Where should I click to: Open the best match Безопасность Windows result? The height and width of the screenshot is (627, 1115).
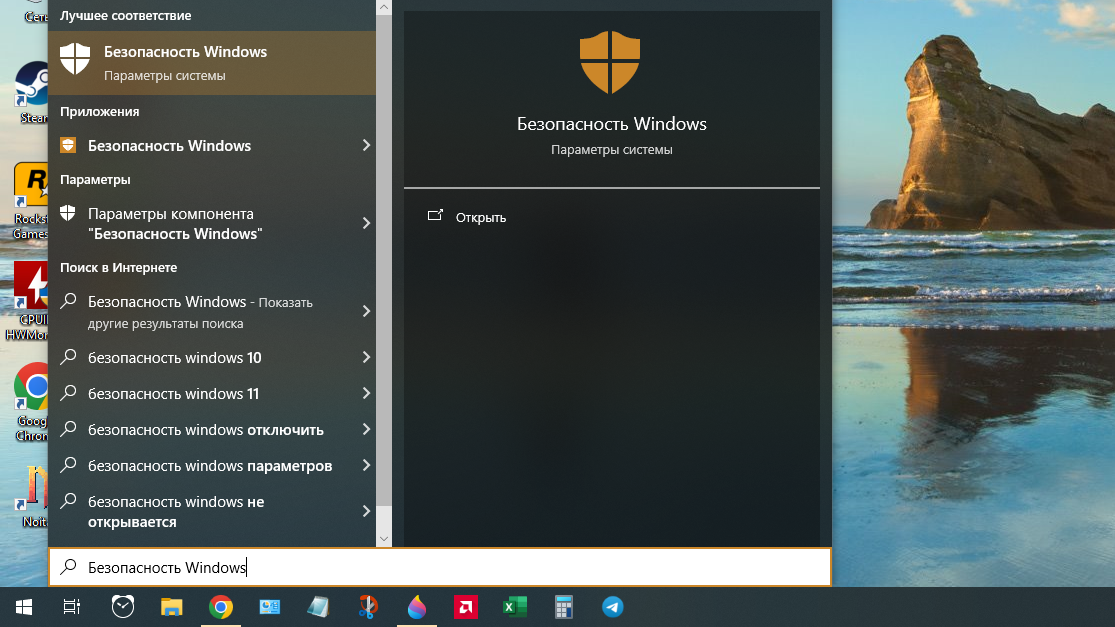212,63
